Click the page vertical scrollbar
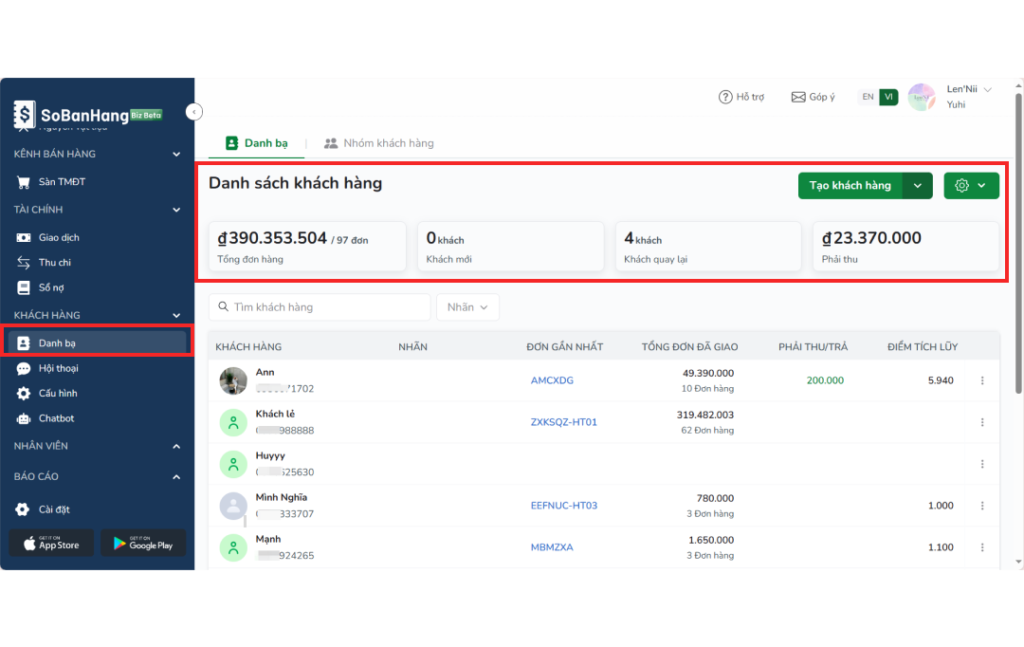 coord(1018,243)
